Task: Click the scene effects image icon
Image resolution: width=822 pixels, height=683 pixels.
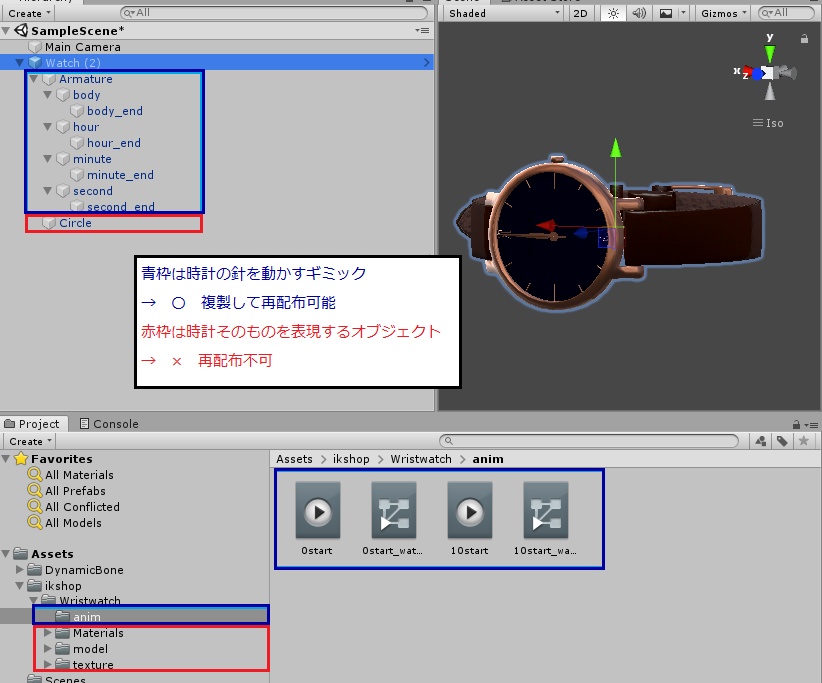Action: tap(666, 13)
